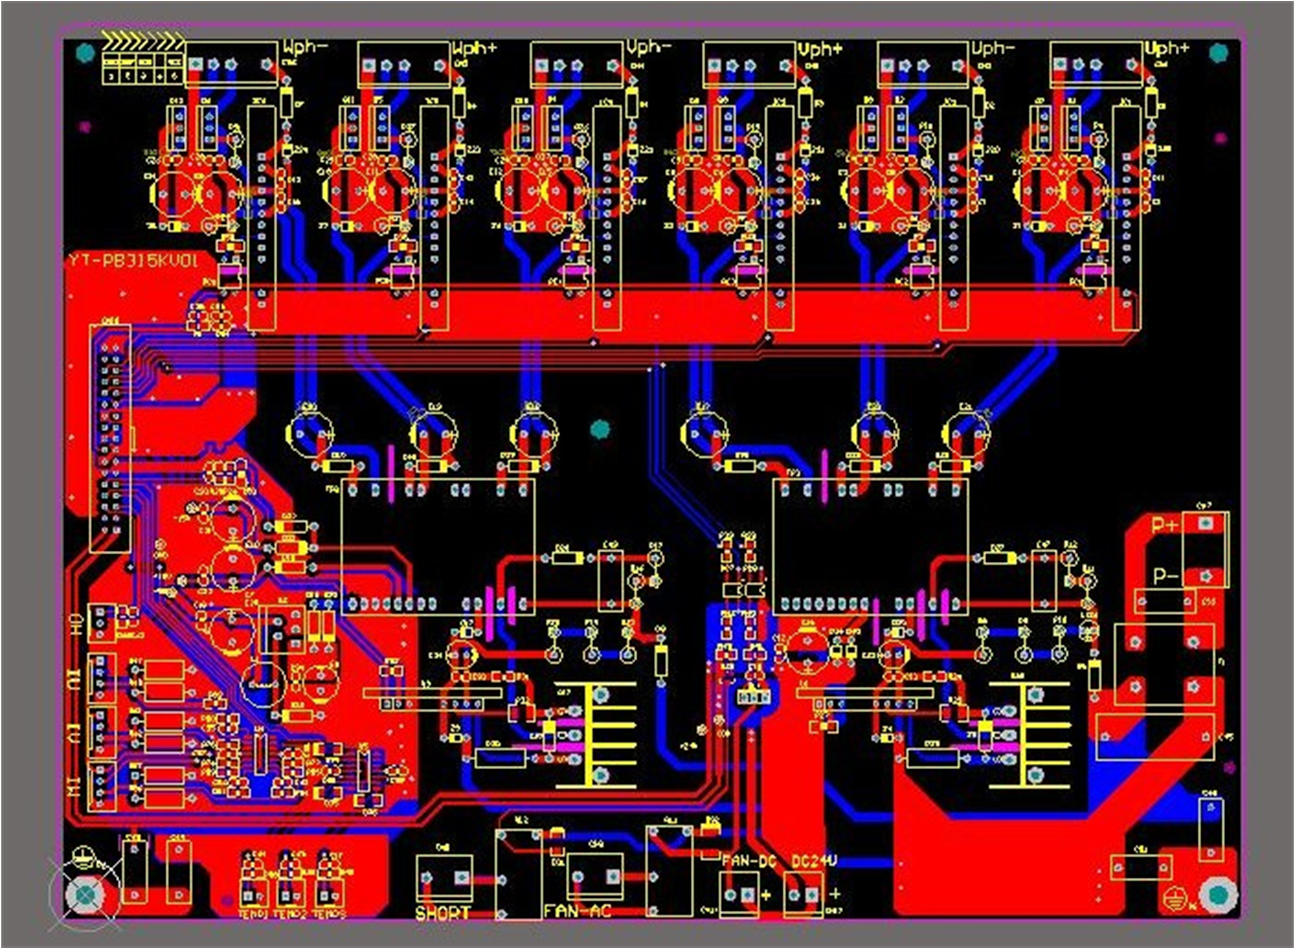Select the two-pin connector above SHORT

pos(444,878)
